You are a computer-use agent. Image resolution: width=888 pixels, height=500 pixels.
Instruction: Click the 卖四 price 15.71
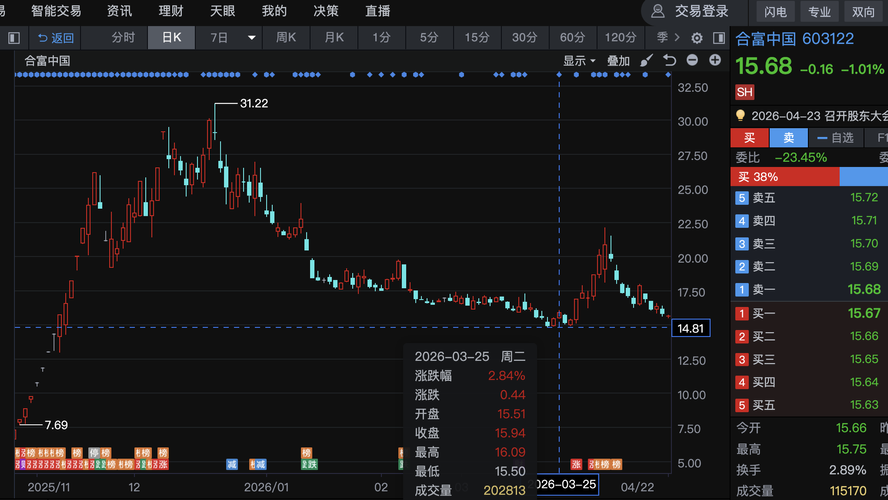pos(864,220)
